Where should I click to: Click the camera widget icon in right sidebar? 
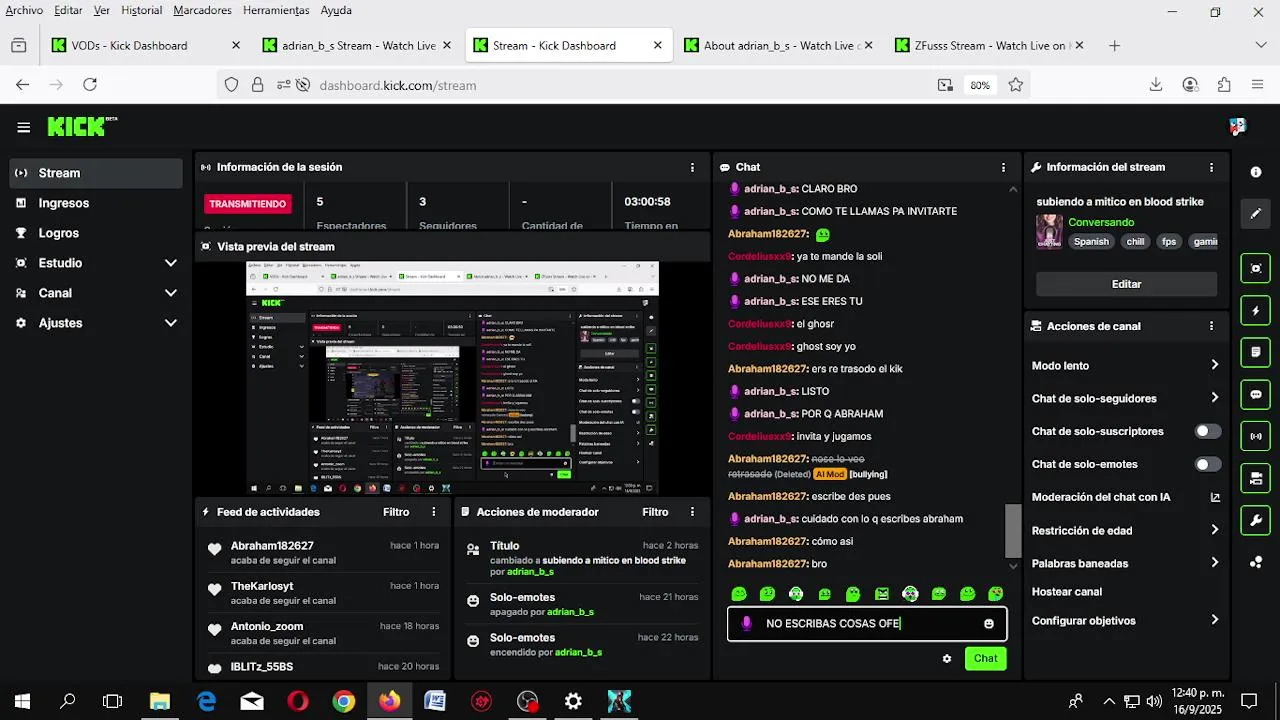[1256, 478]
